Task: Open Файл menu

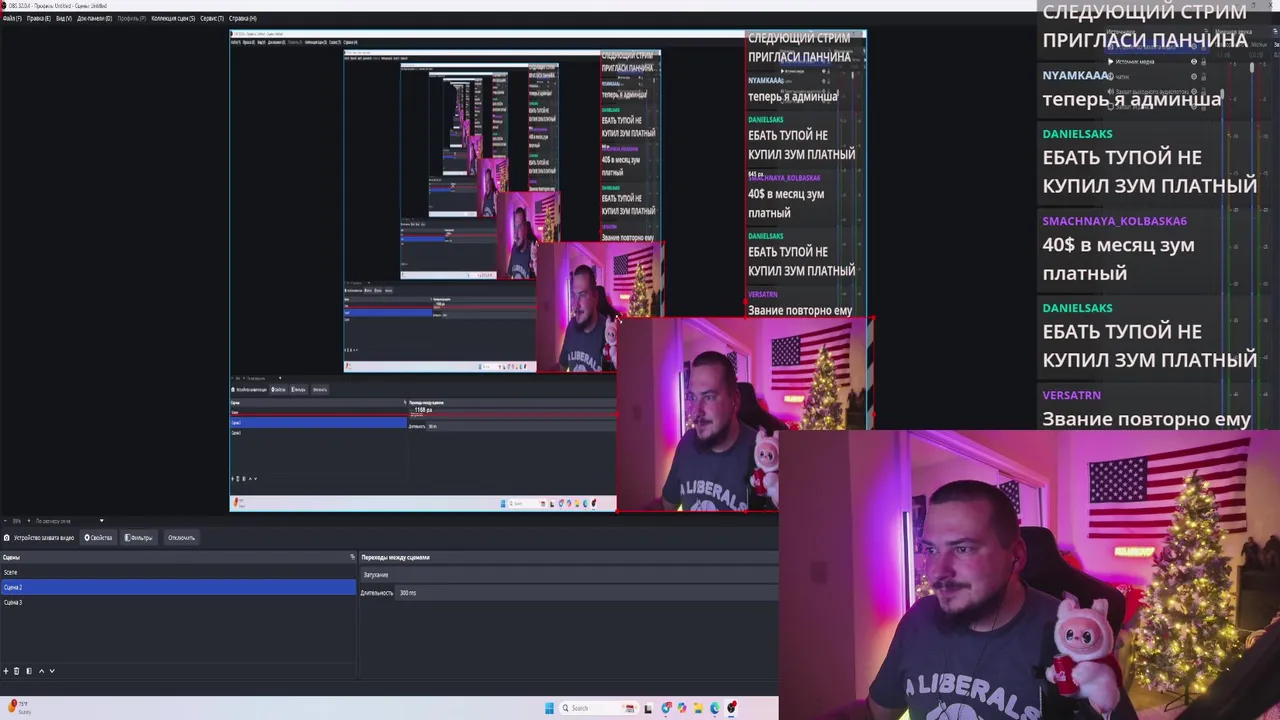Action: tap(12, 18)
